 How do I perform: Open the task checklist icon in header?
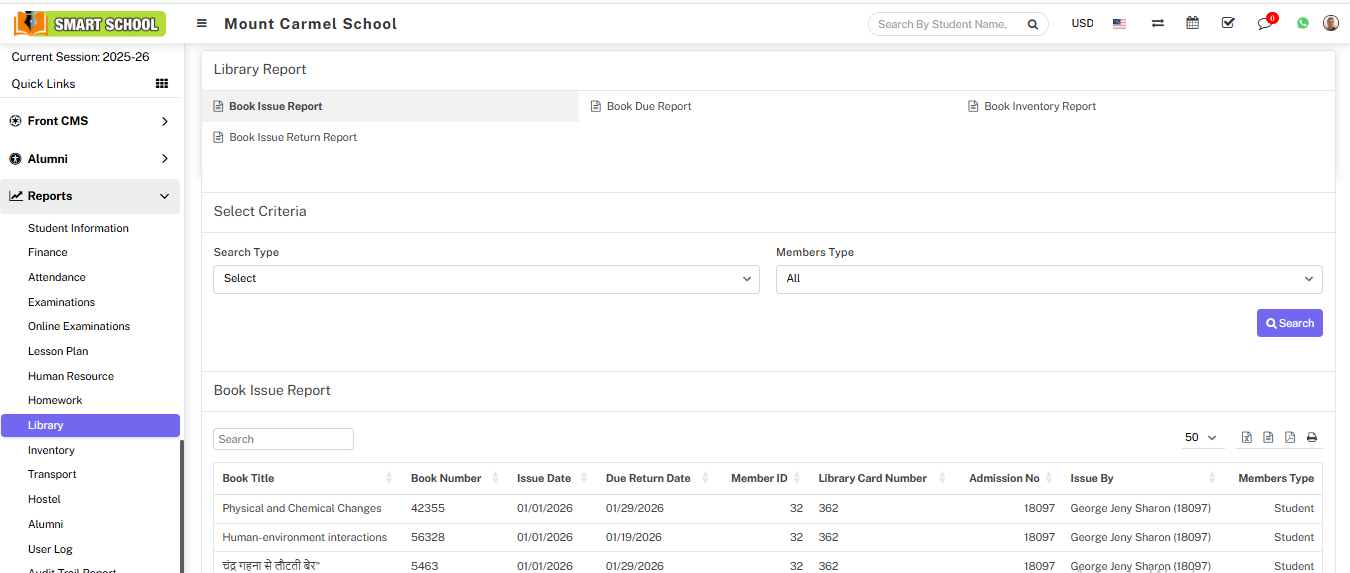click(x=1228, y=23)
